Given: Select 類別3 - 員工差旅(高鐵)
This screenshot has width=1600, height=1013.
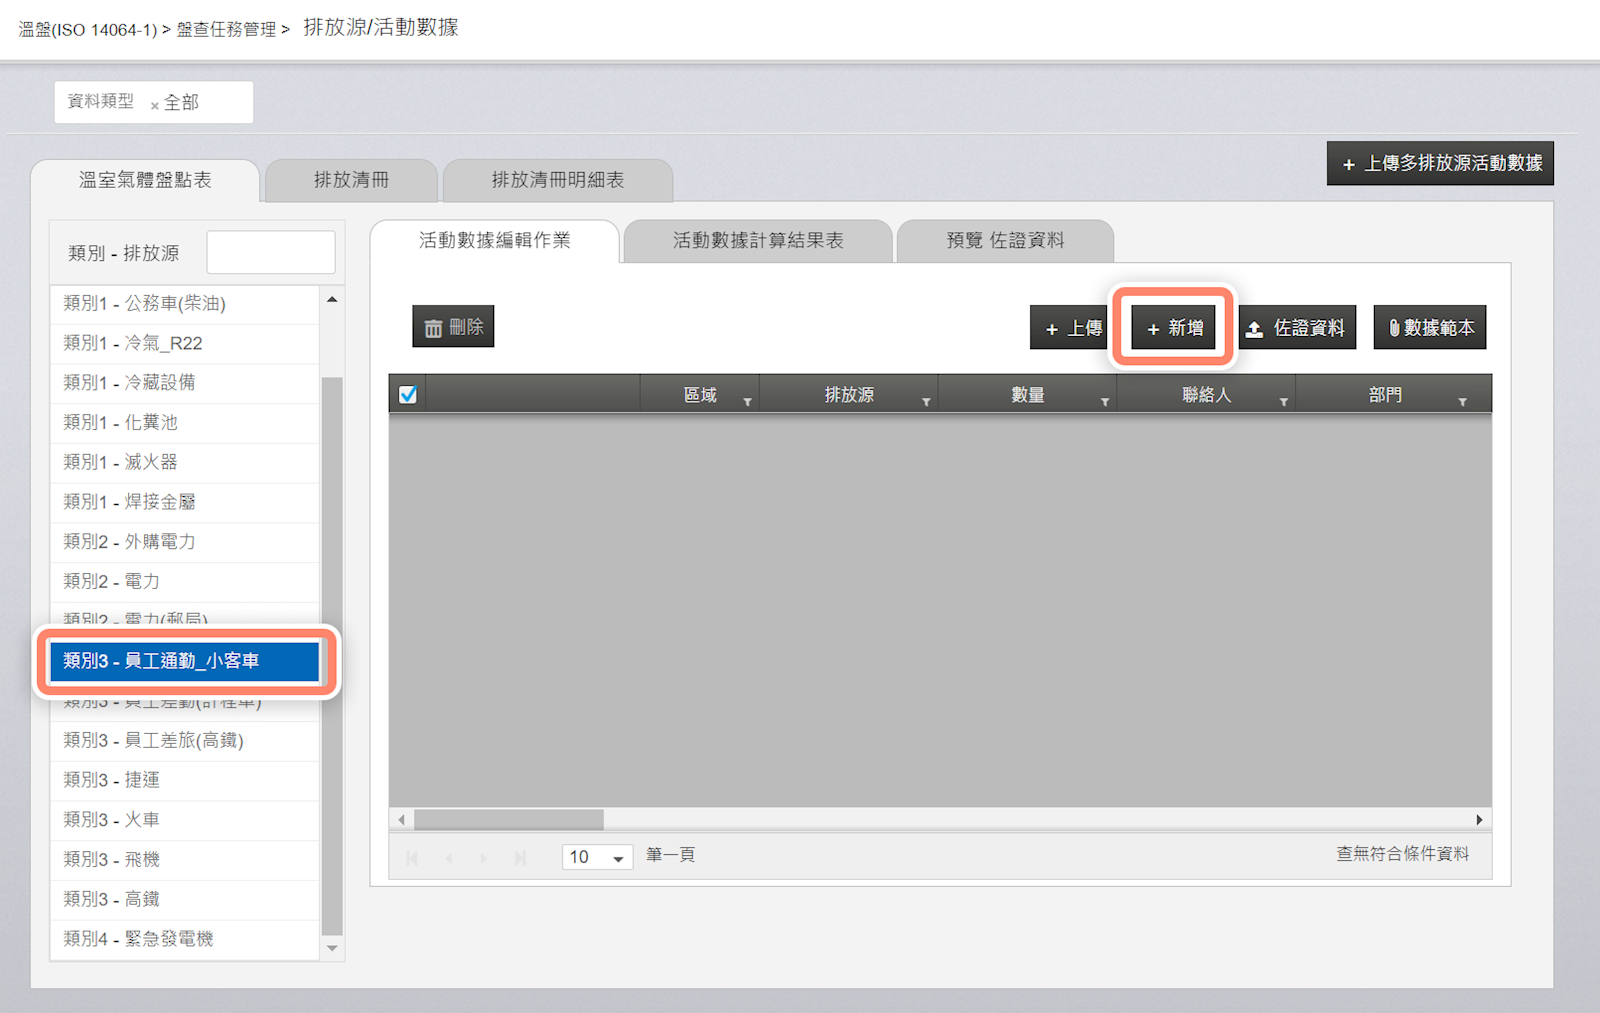Looking at the screenshot, I should tap(185, 740).
